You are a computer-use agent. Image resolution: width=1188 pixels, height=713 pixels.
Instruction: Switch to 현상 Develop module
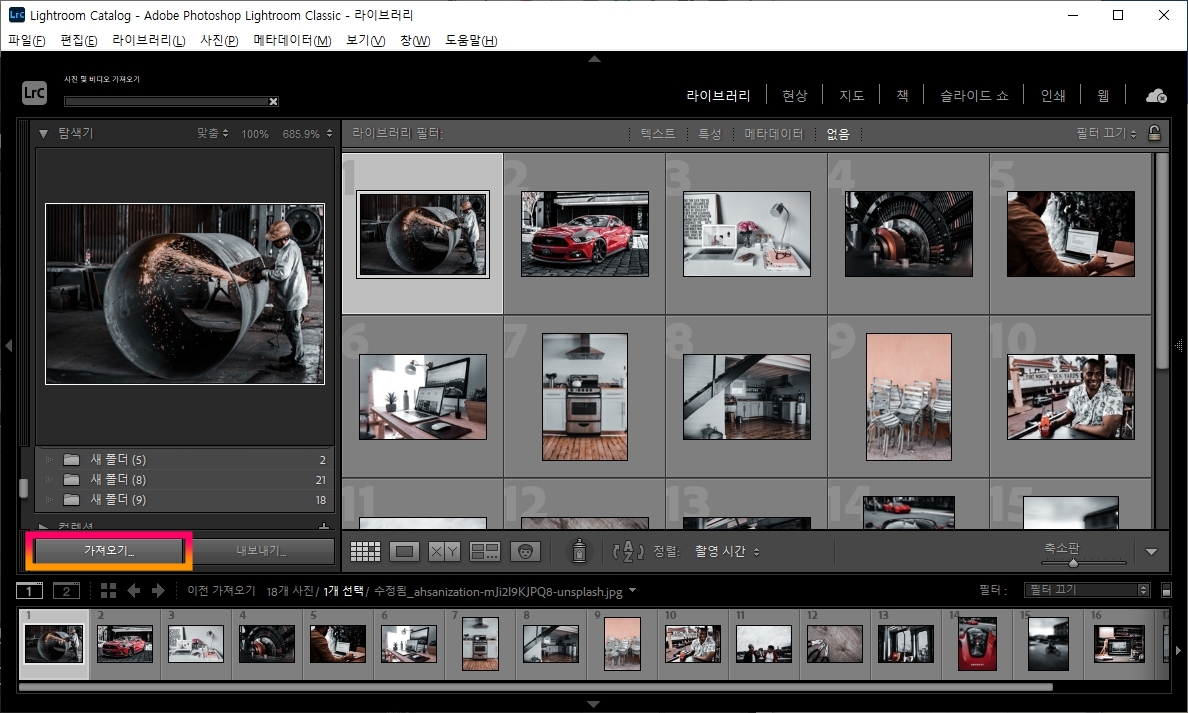click(795, 95)
